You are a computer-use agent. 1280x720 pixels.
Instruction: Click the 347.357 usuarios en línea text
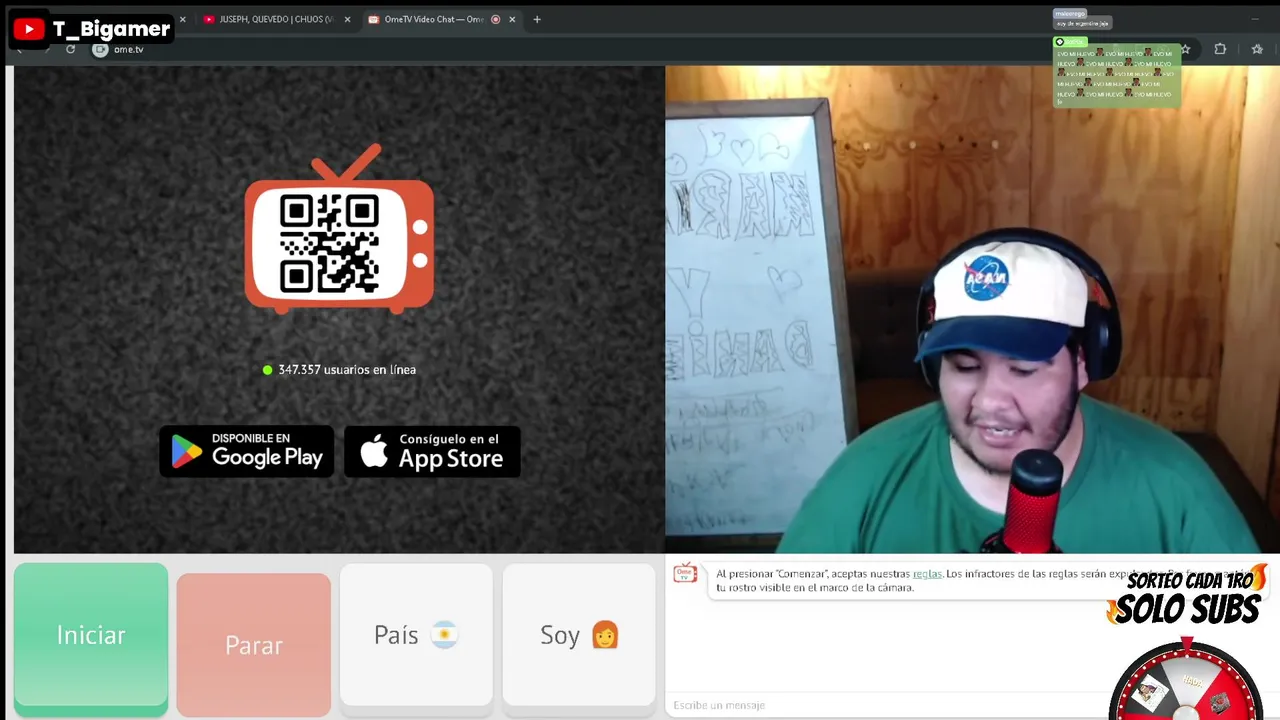point(347,370)
